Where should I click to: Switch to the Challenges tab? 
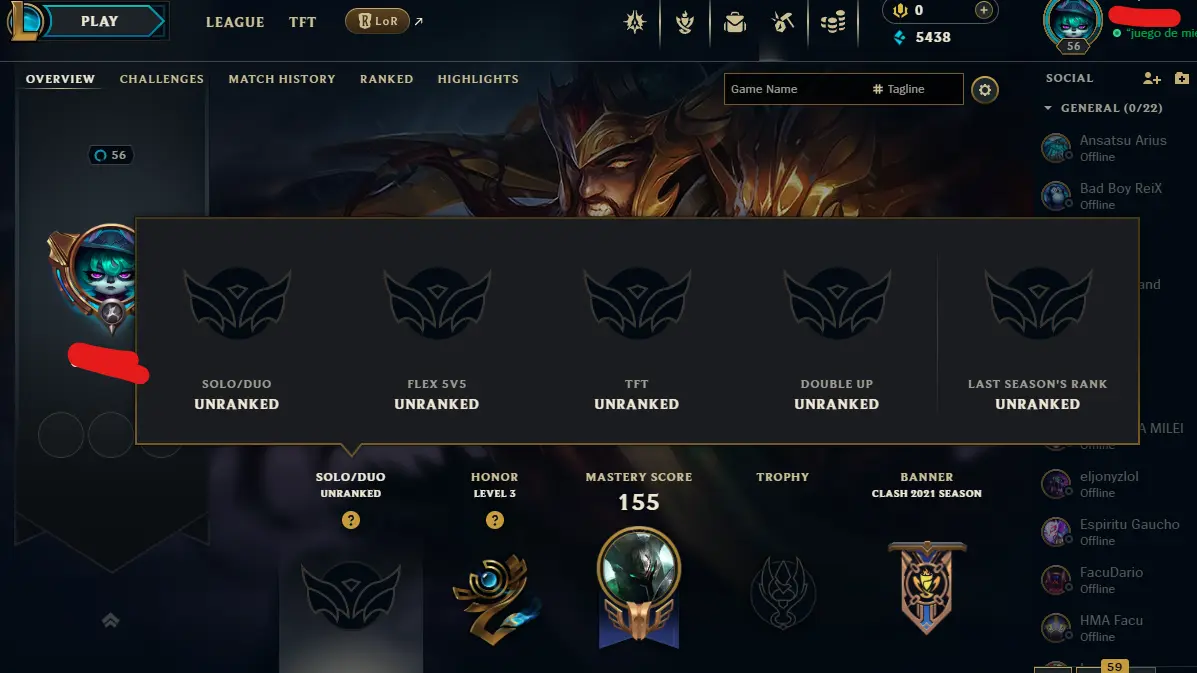[161, 79]
